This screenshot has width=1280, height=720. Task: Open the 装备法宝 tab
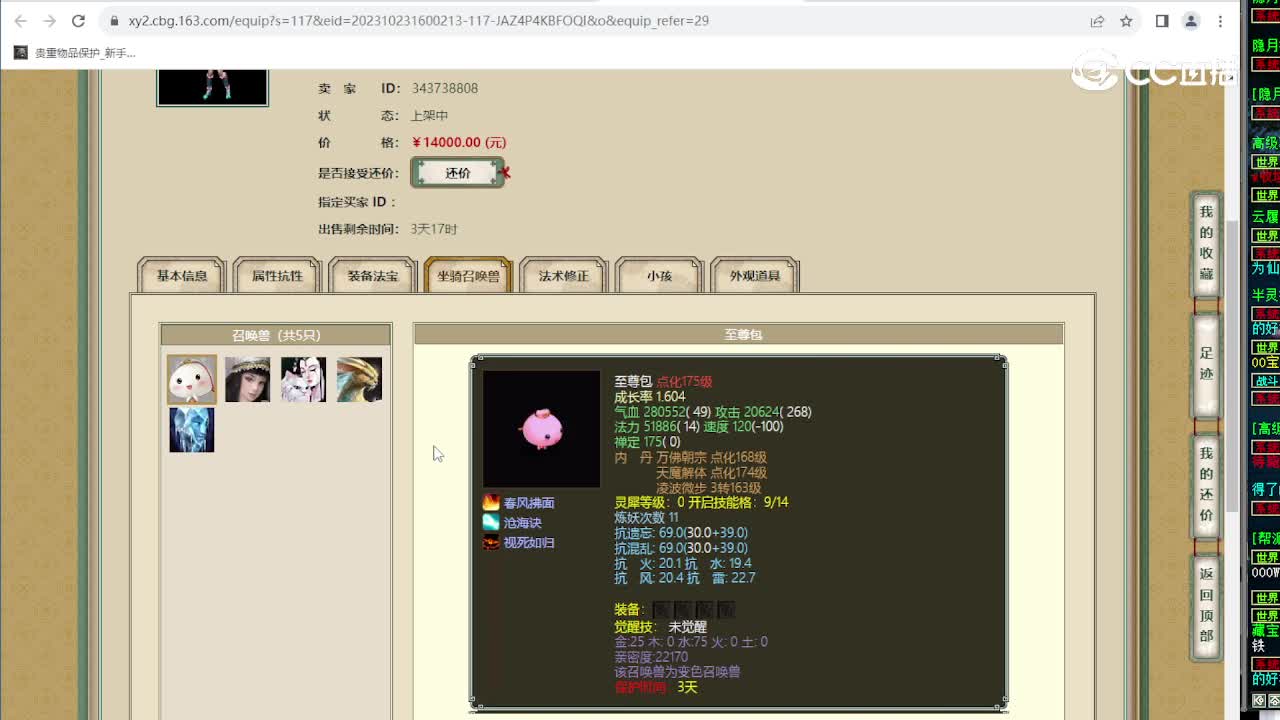click(x=372, y=276)
